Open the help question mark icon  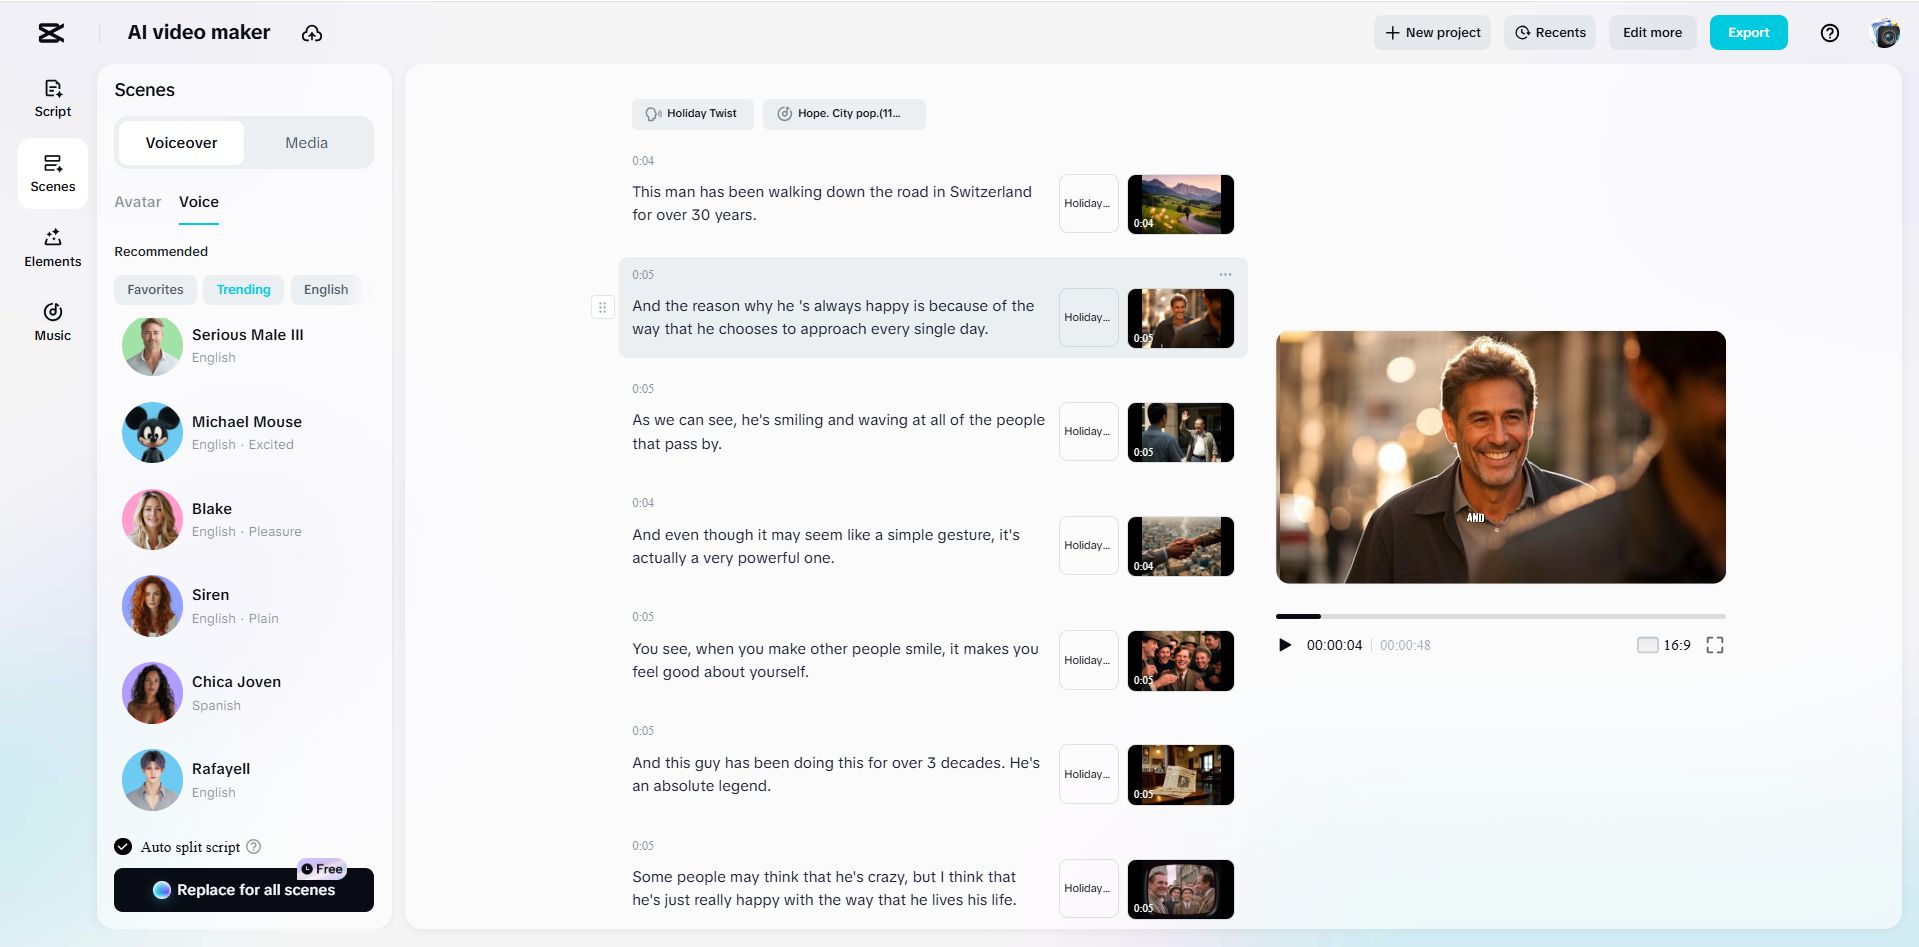pos(1830,33)
